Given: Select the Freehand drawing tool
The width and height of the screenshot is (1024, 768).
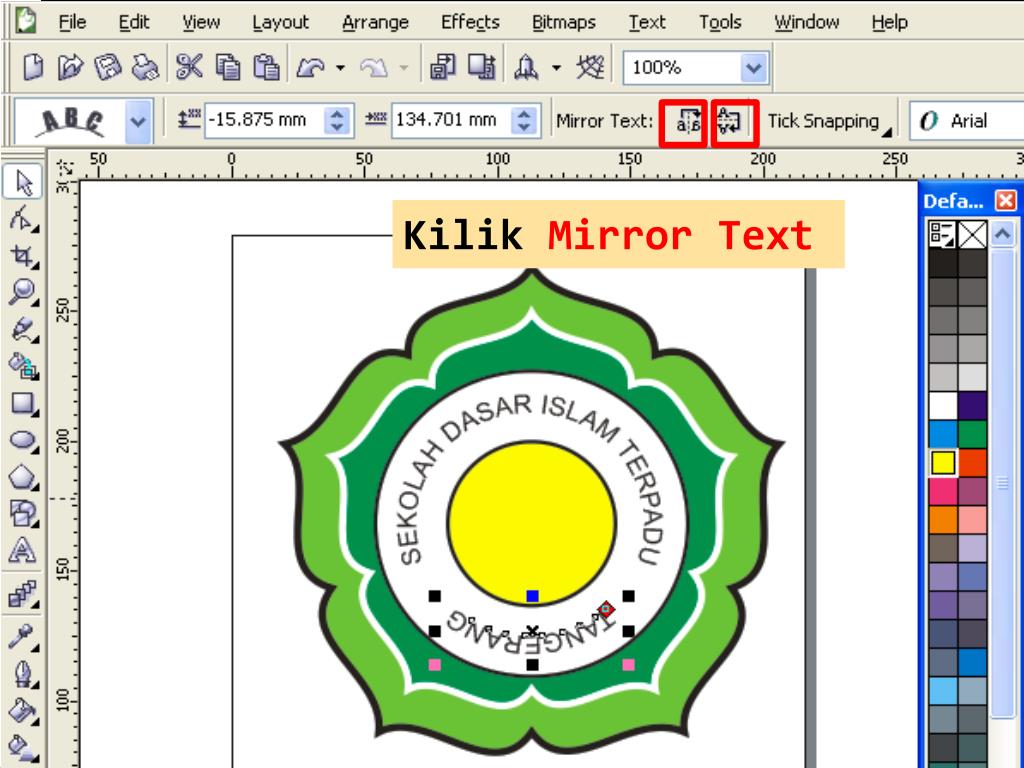Looking at the screenshot, I should (23, 329).
